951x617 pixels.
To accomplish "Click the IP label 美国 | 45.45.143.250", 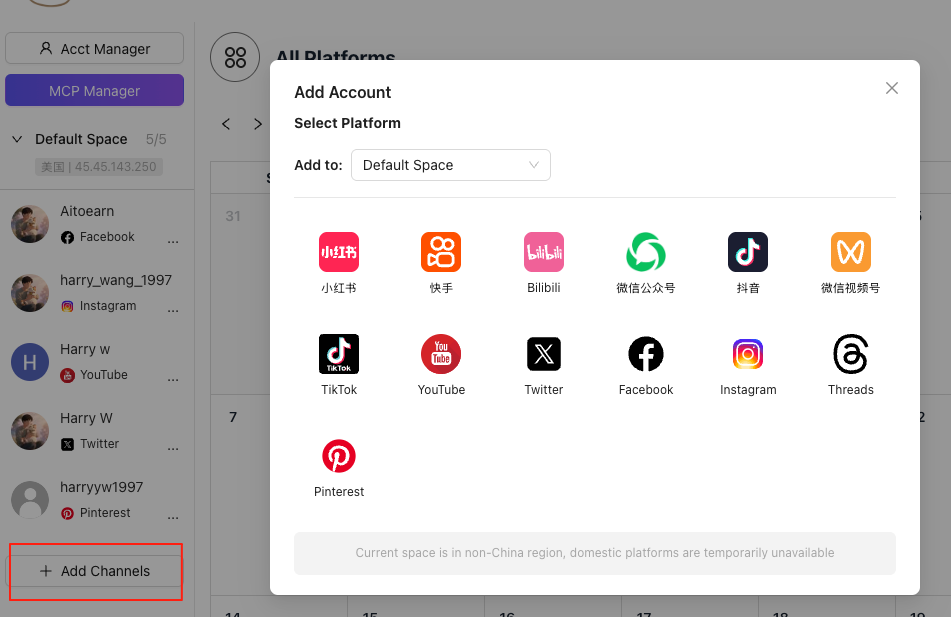I will click(x=98, y=167).
